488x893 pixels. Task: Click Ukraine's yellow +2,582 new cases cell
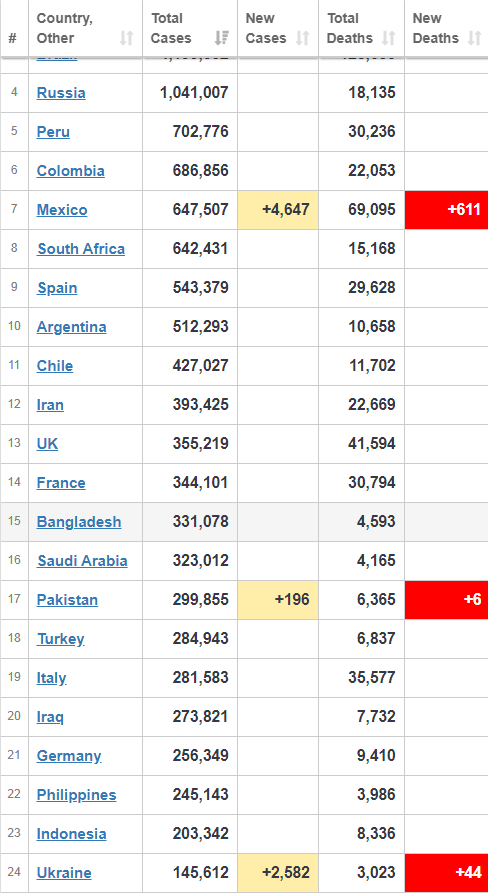coord(278,872)
